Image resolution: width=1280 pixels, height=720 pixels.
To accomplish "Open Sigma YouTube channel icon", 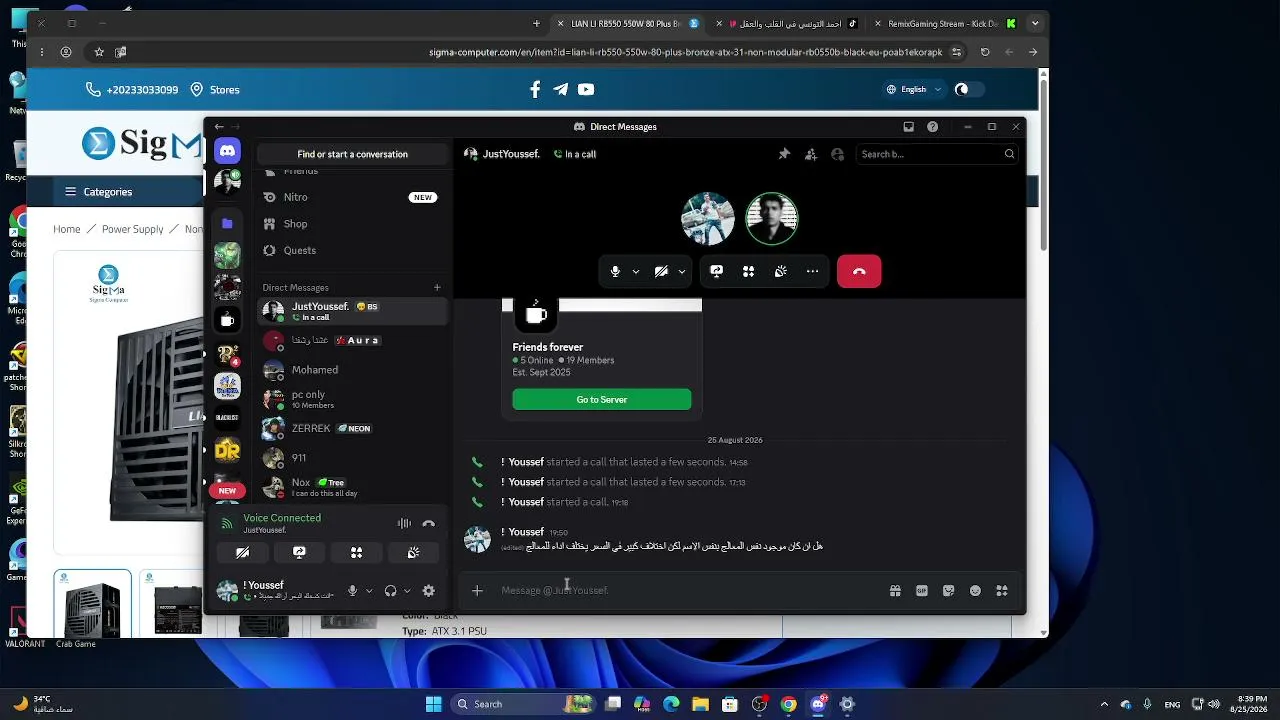I will pyautogui.click(x=586, y=90).
